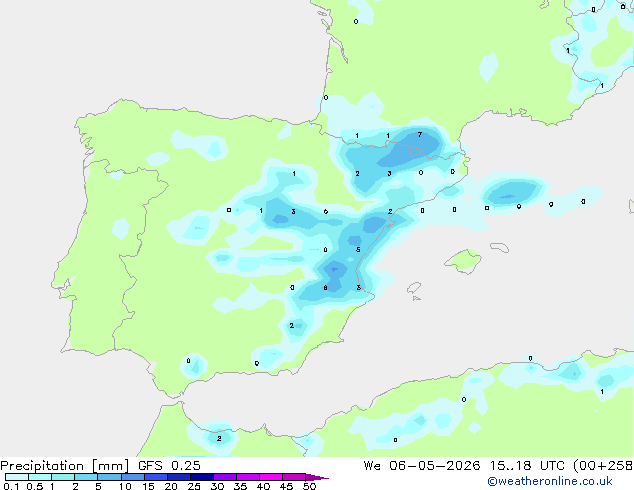Click the '15..18 UTC' time range text

527,466
